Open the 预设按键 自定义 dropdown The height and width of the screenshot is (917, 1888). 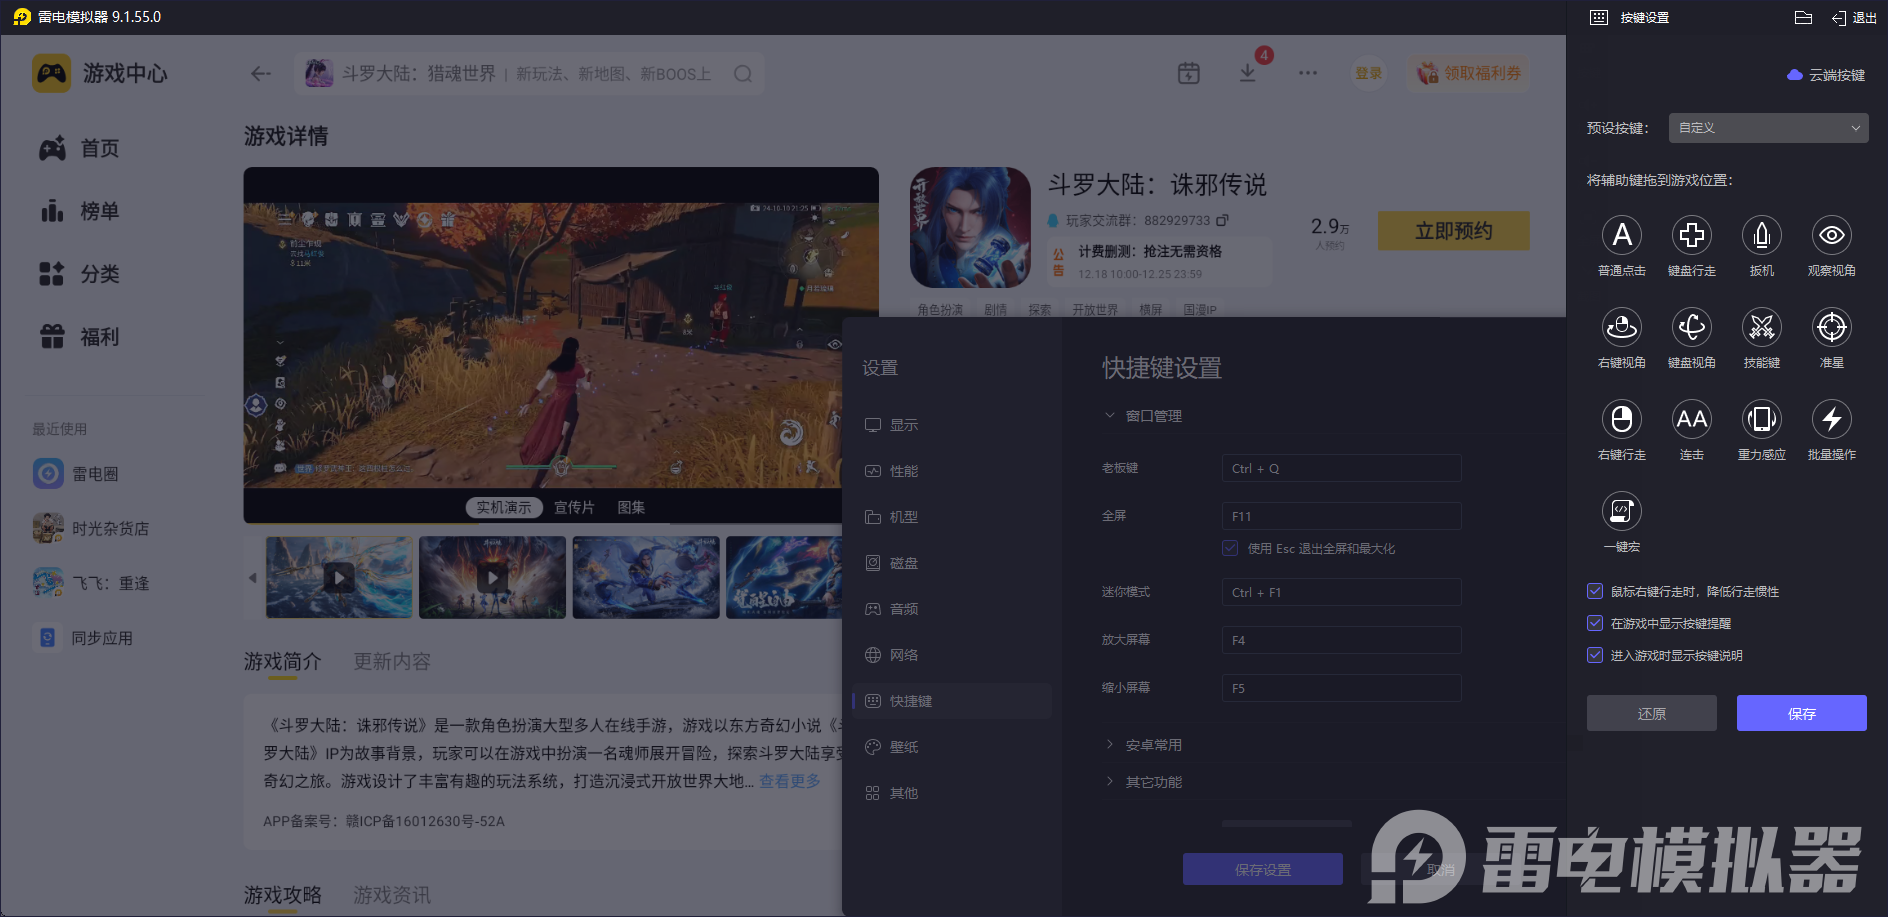pyautogui.click(x=1768, y=128)
